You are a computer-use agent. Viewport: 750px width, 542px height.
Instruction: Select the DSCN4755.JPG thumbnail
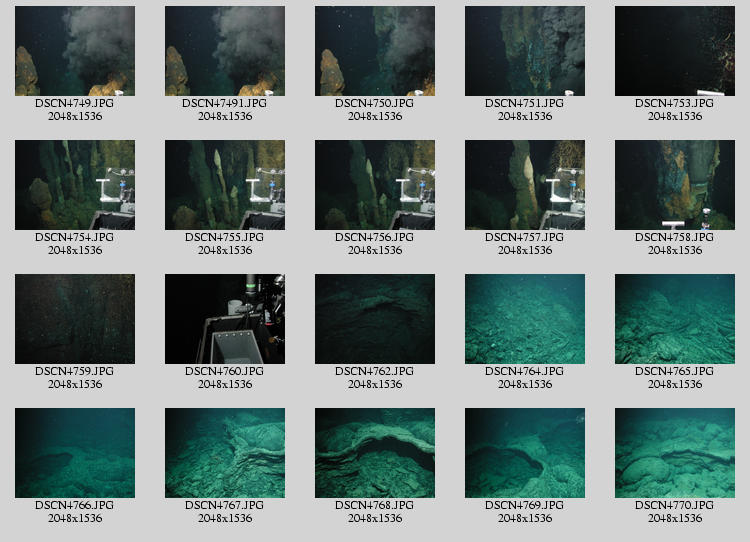click(225, 185)
